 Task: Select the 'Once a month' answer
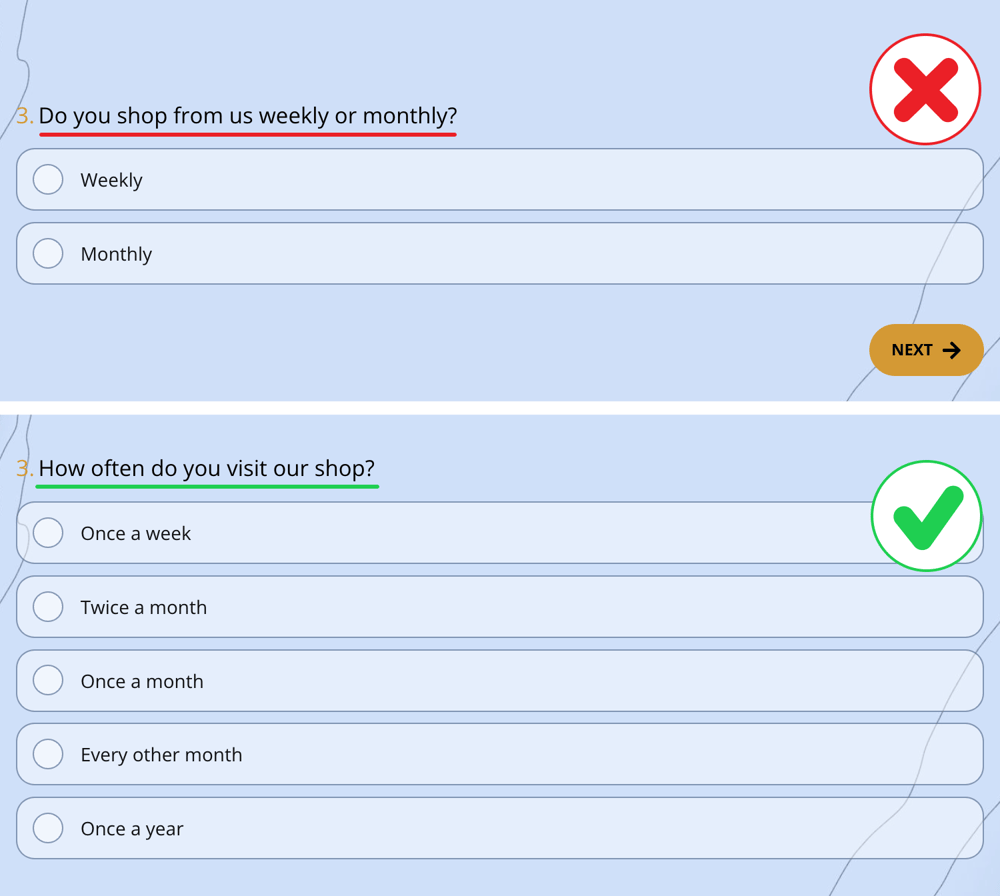click(47, 680)
